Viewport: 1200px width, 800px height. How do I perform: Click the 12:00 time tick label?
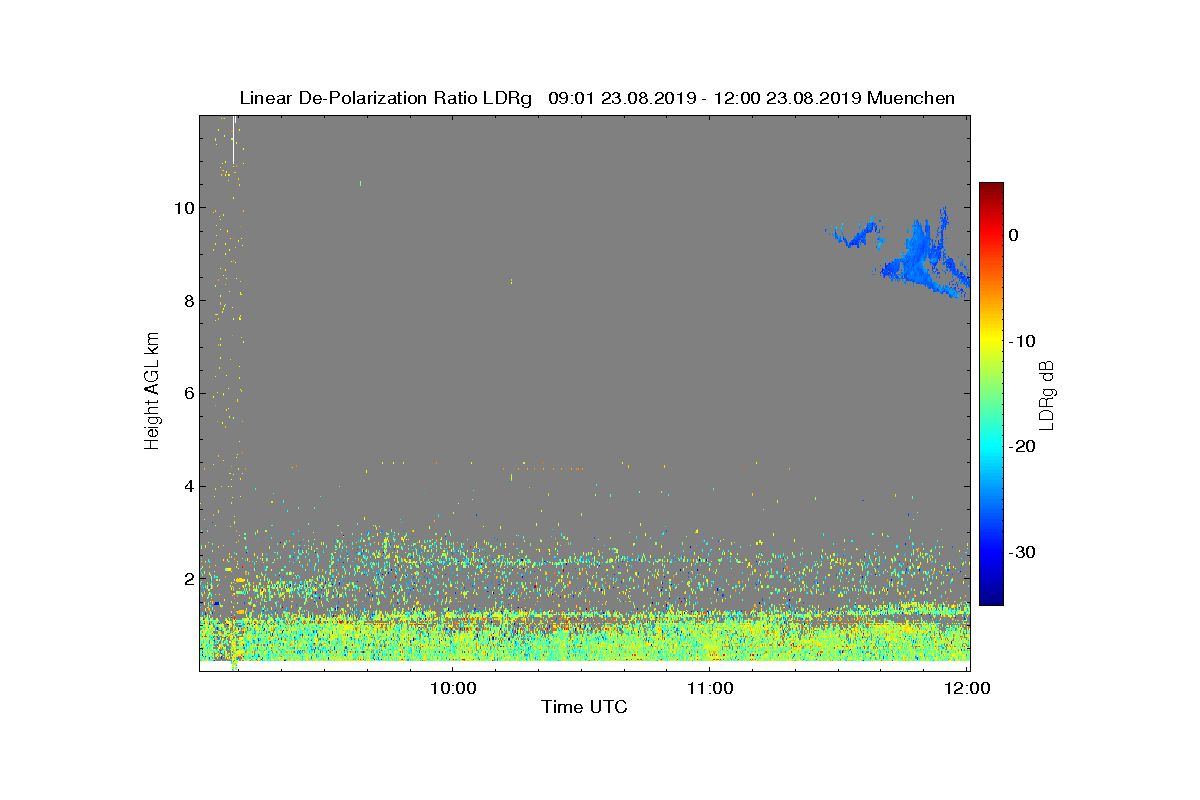point(968,688)
